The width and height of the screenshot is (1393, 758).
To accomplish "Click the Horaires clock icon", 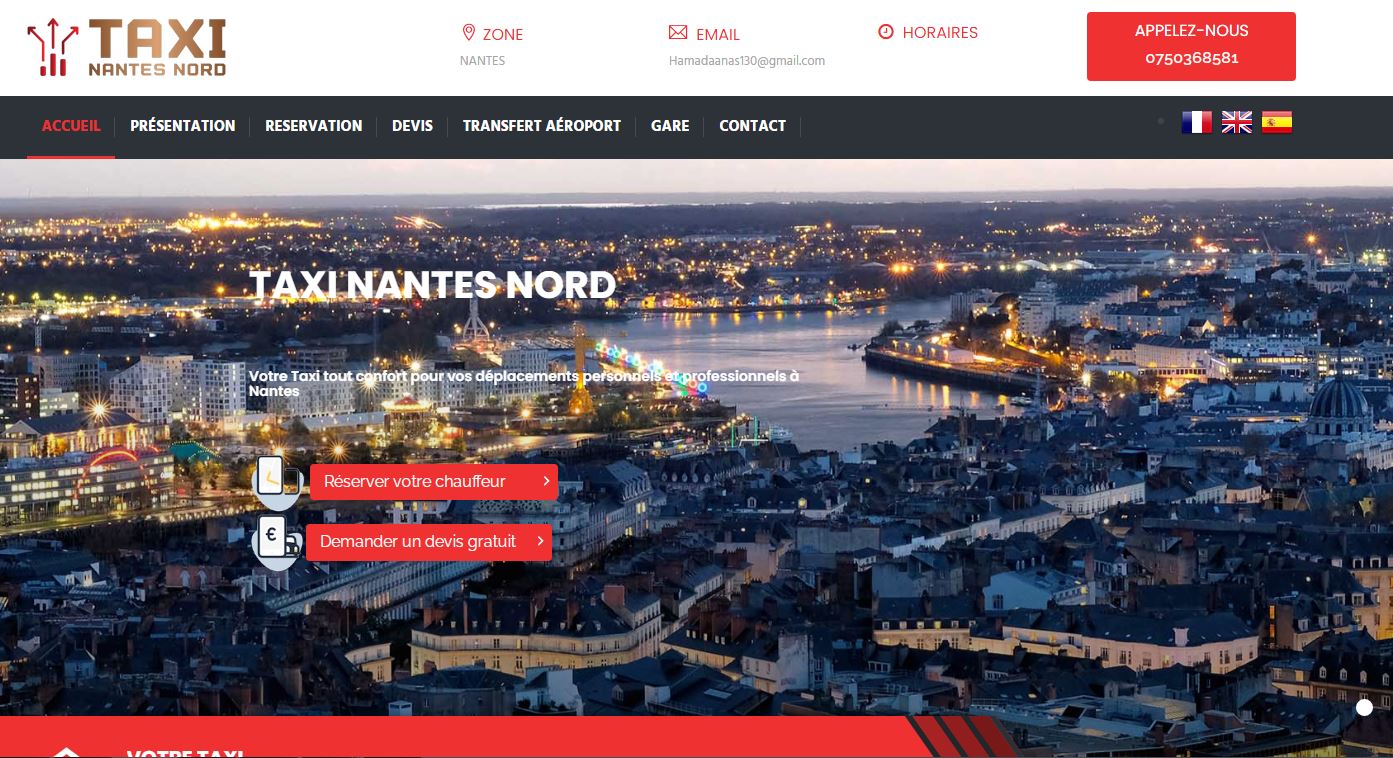I will coord(886,32).
